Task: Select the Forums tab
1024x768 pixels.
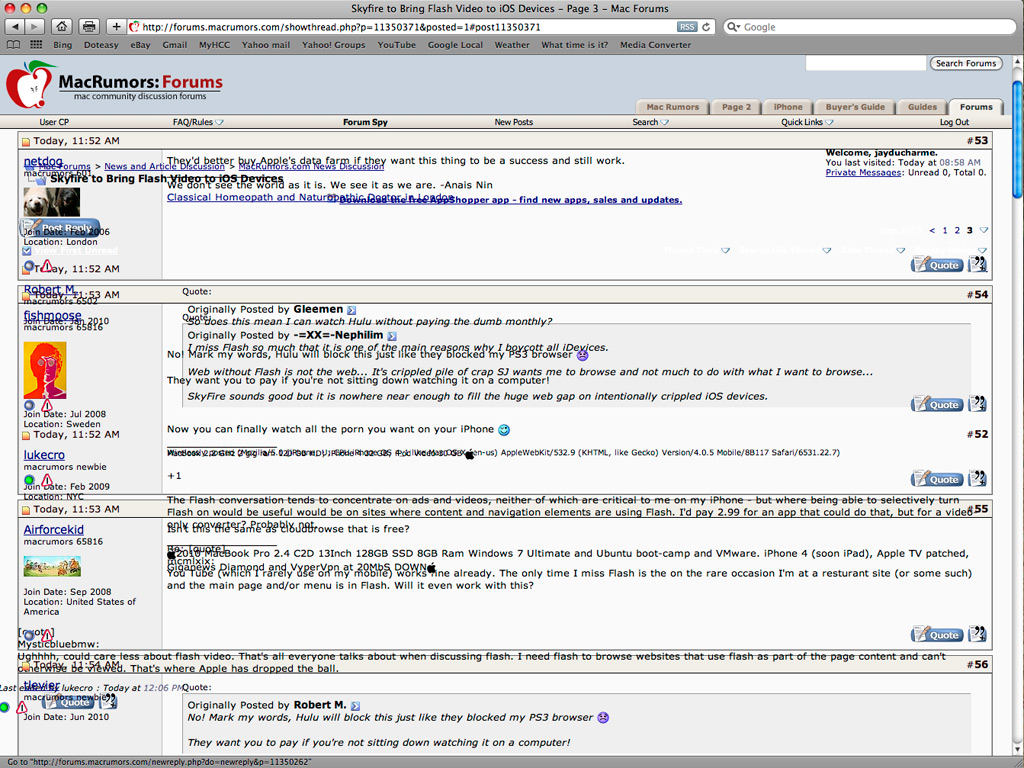Action: click(976, 107)
